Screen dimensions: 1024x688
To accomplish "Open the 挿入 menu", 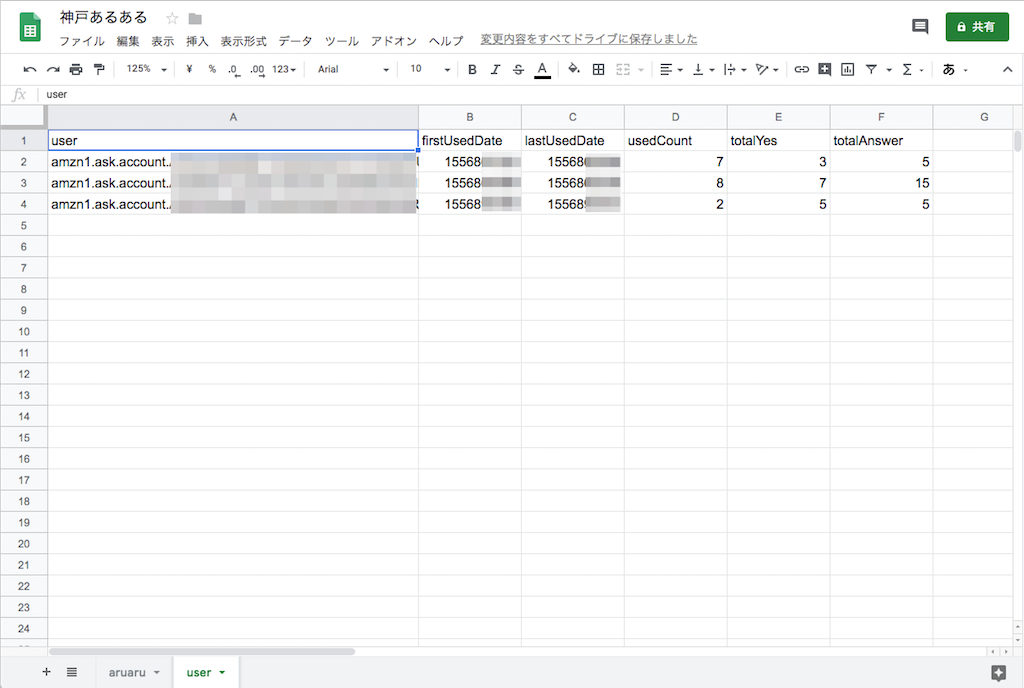I will [x=197, y=41].
